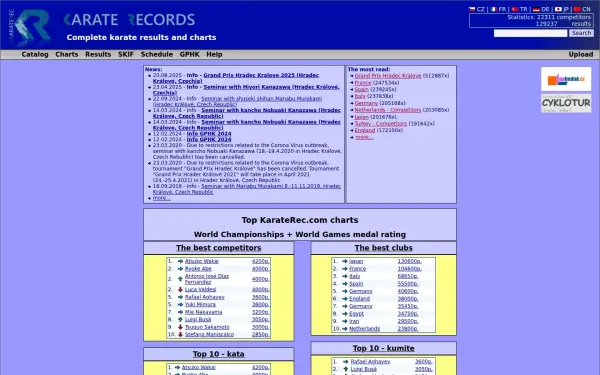Open England (172100x) in most read

point(365,130)
